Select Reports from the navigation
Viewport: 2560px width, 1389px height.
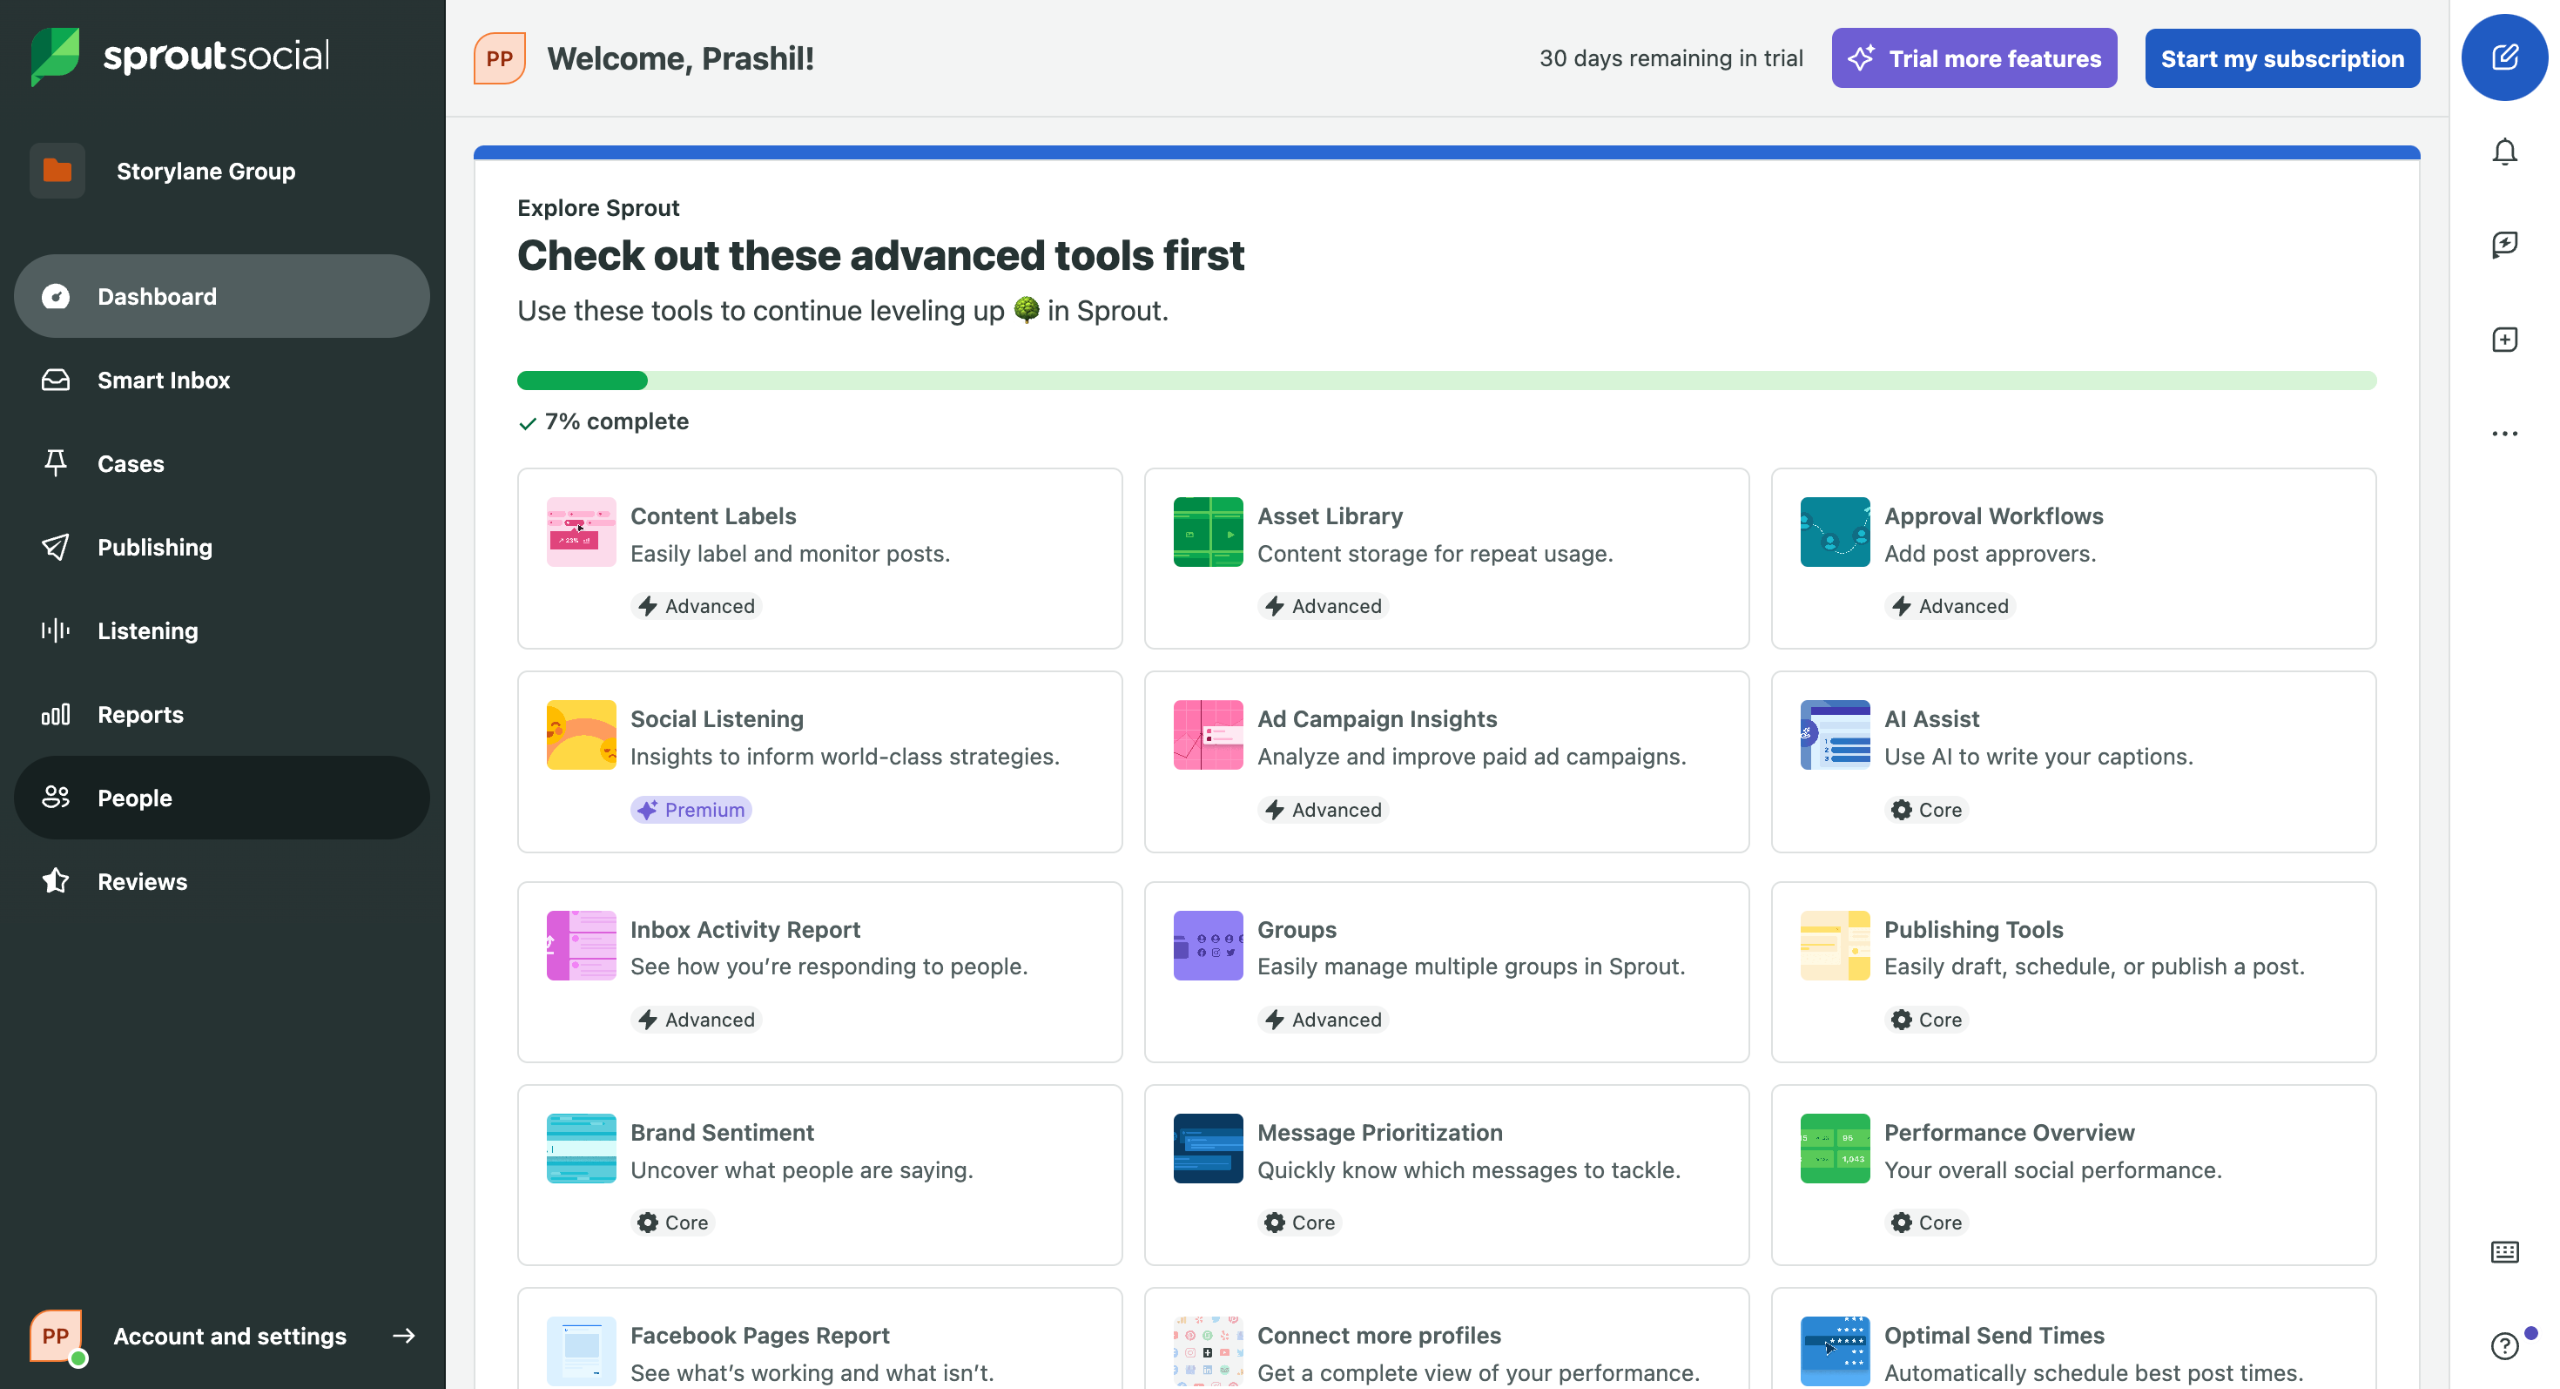(x=140, y=714)
